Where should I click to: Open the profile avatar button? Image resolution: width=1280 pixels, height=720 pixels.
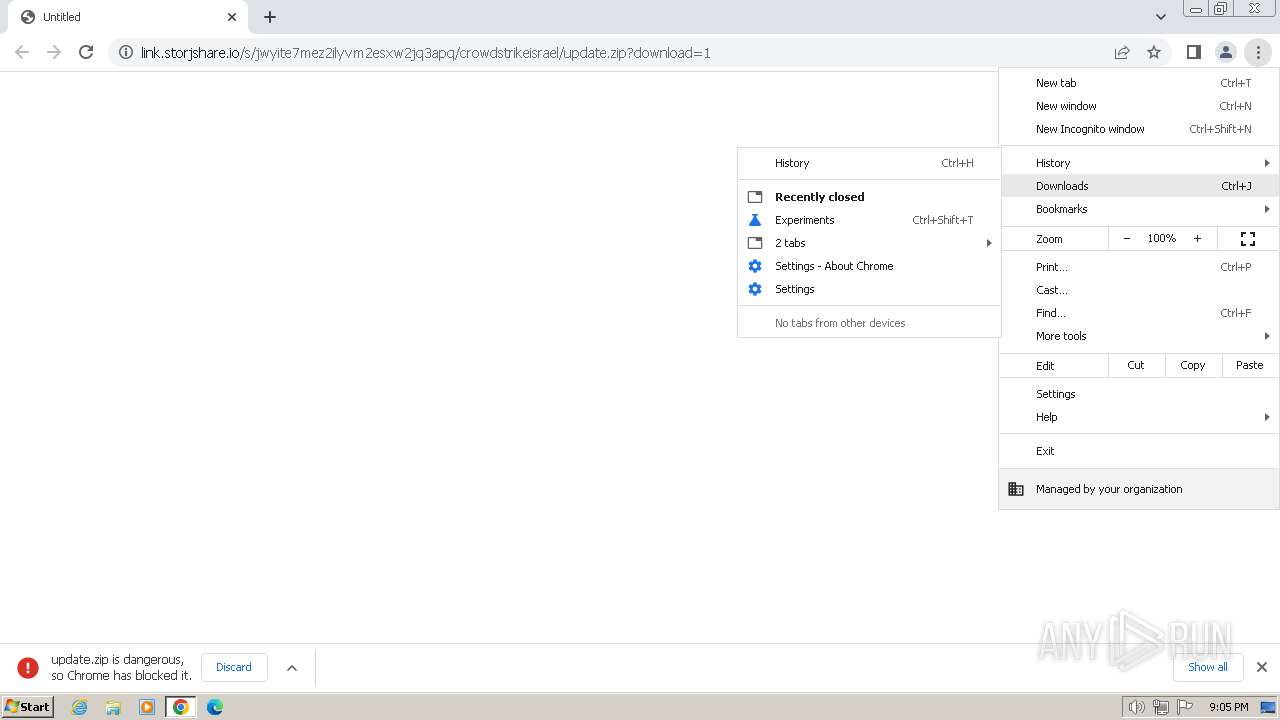[x=1225, y=52]
